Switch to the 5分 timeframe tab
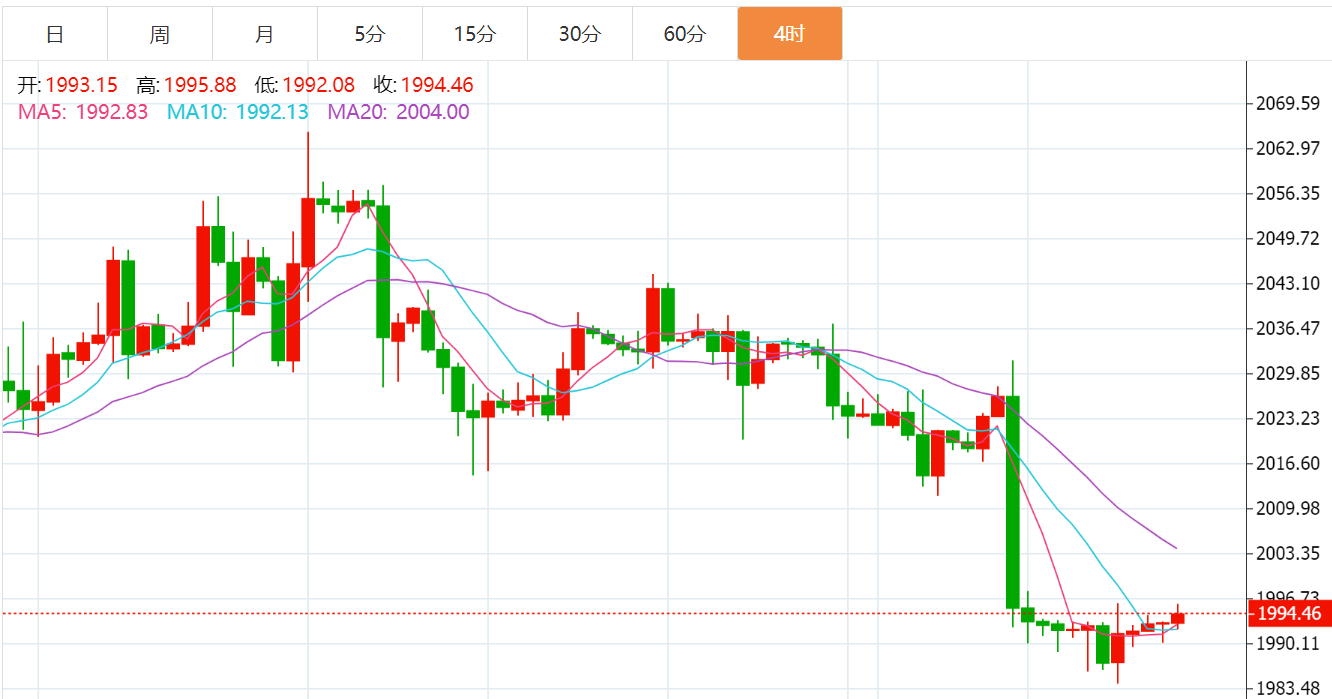The image size is (1332, 699). [x=370, y=34]
